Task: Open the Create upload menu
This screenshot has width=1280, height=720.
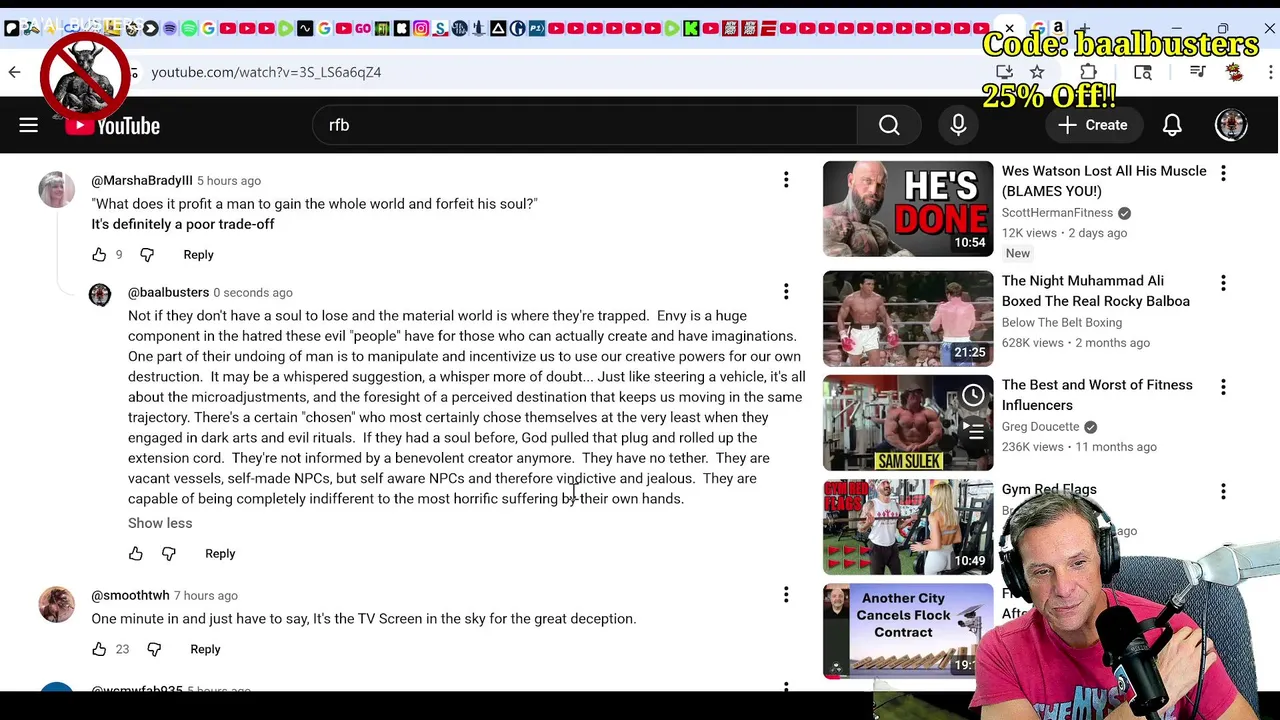Action: click(x=1093, y=125)
